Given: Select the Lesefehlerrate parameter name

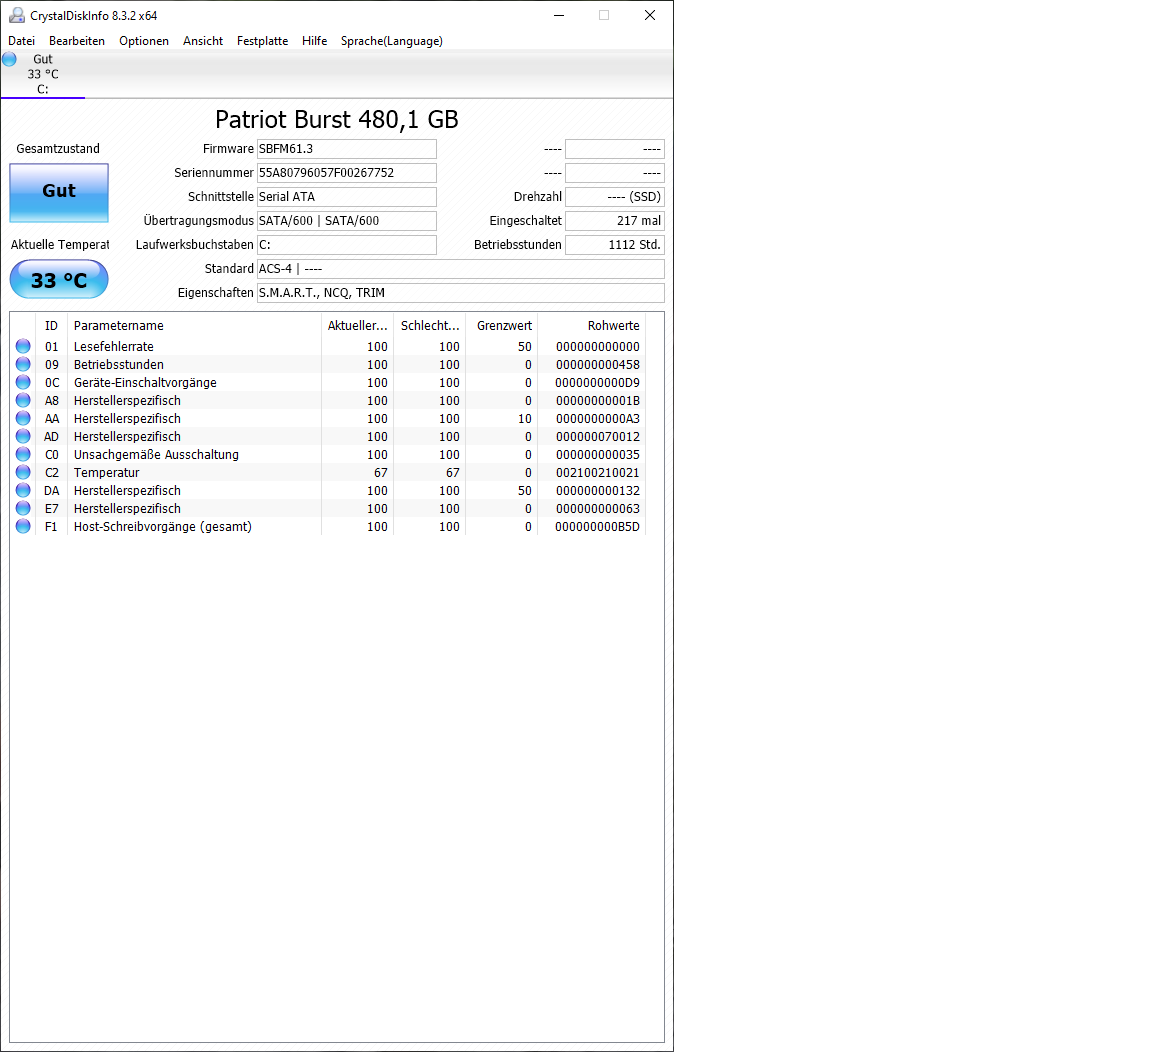Looking at the screenshot, I should (x=114, y=347).
